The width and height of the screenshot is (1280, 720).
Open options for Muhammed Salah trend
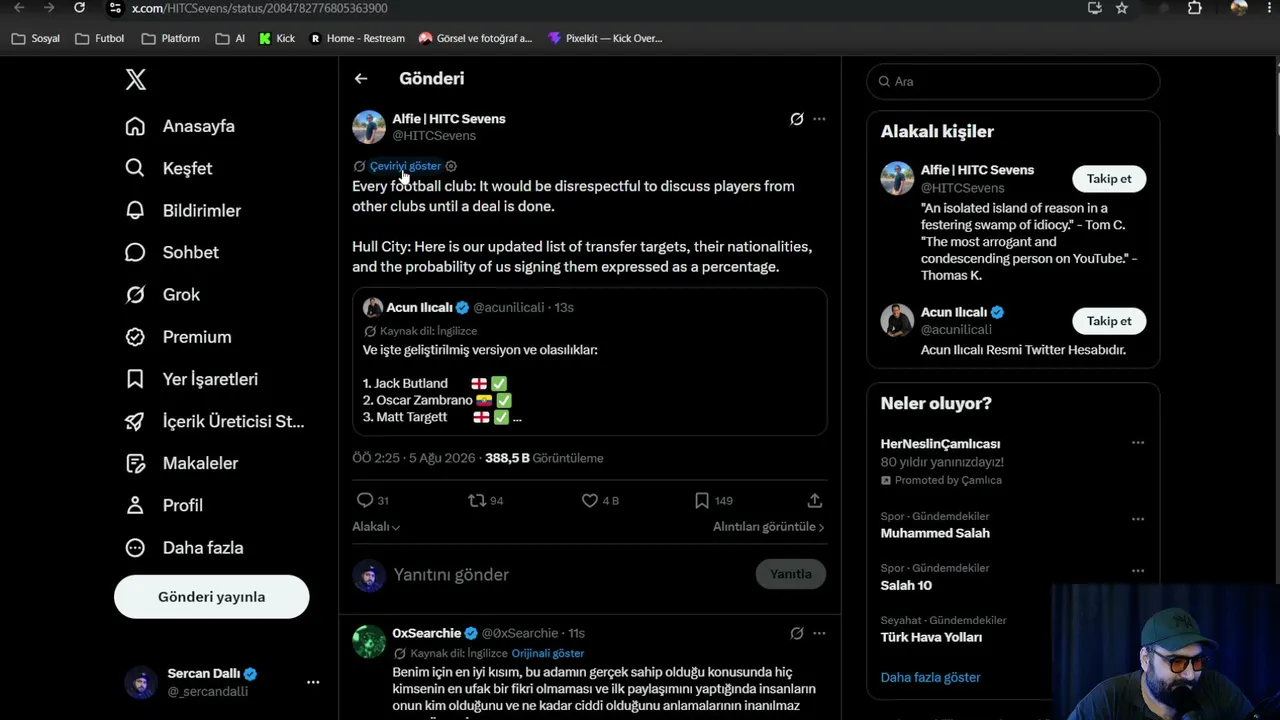[x=1138, y=519]
